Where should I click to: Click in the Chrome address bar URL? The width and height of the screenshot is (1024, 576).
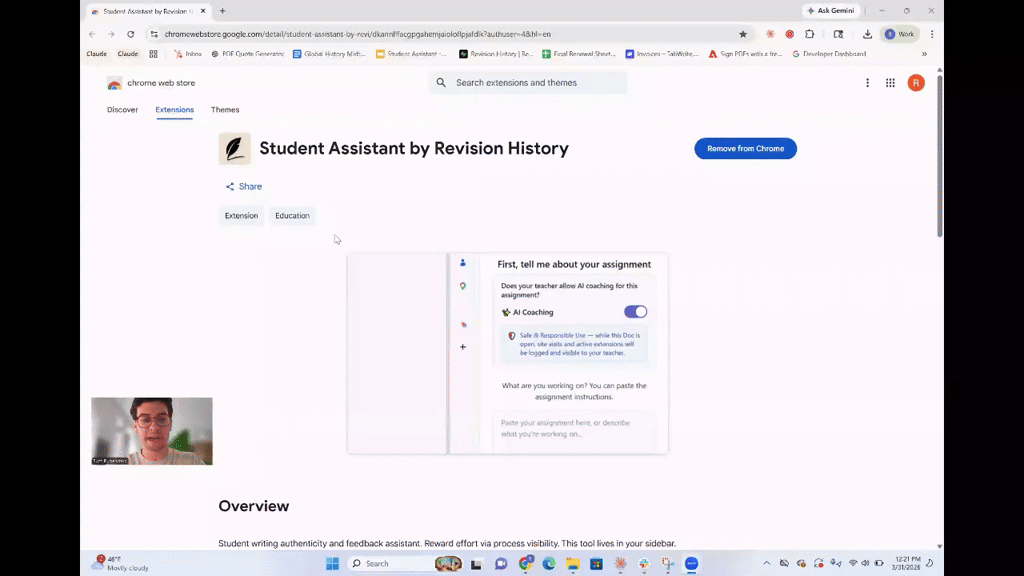coord(357,34)
